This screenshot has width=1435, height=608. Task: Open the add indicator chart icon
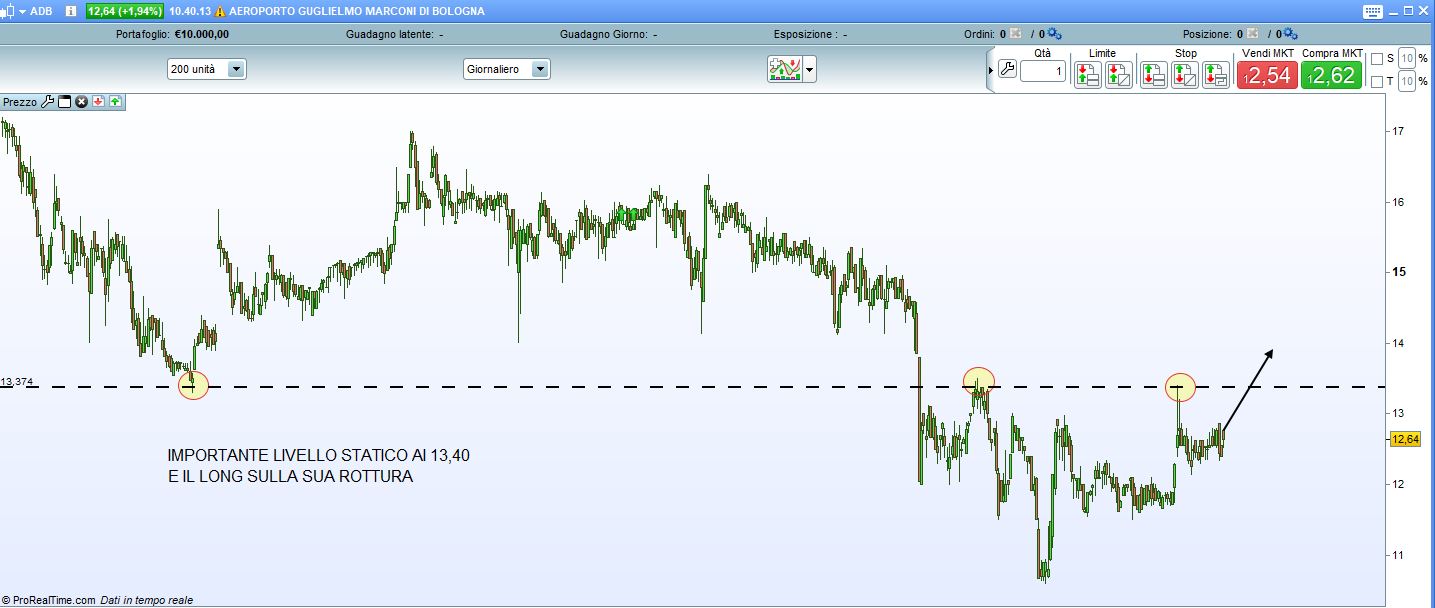coord(784,69)
